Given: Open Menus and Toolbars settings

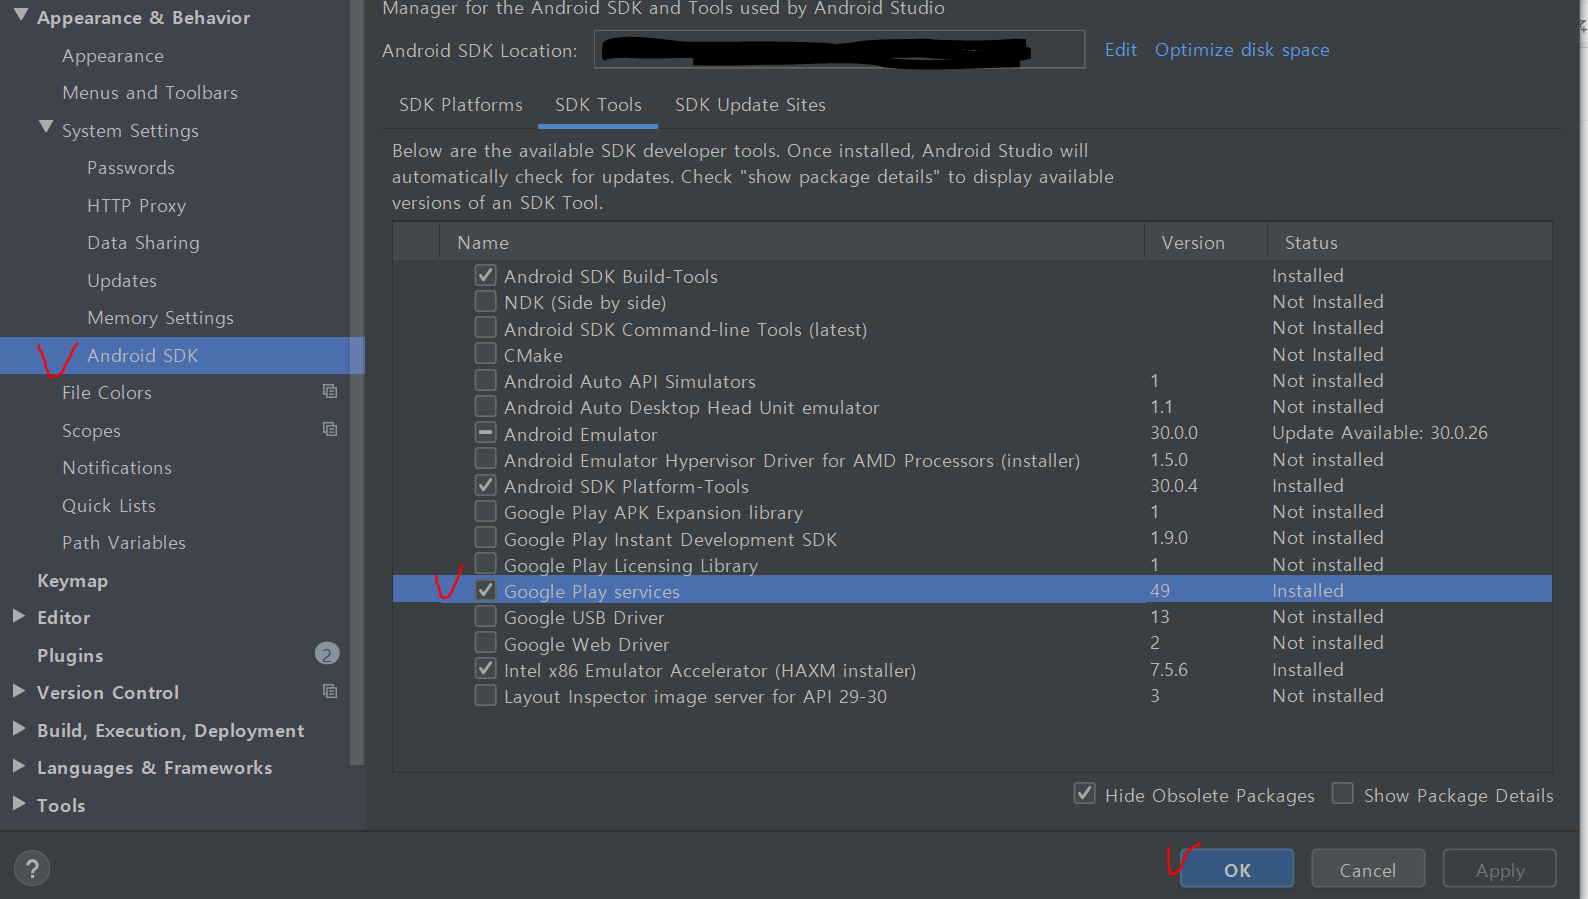Looking at the screenshot, I should click(150, 93).
